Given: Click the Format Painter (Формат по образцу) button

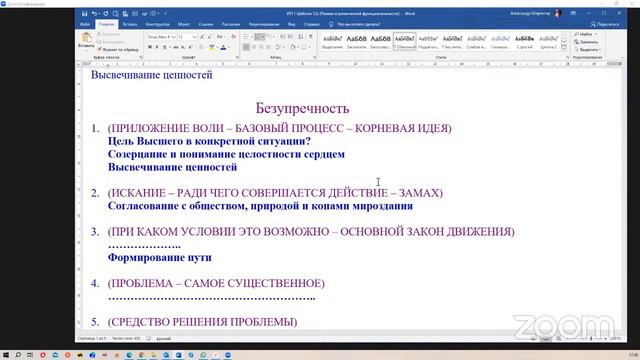Looking at the screenshot, I should coord(118,49).
